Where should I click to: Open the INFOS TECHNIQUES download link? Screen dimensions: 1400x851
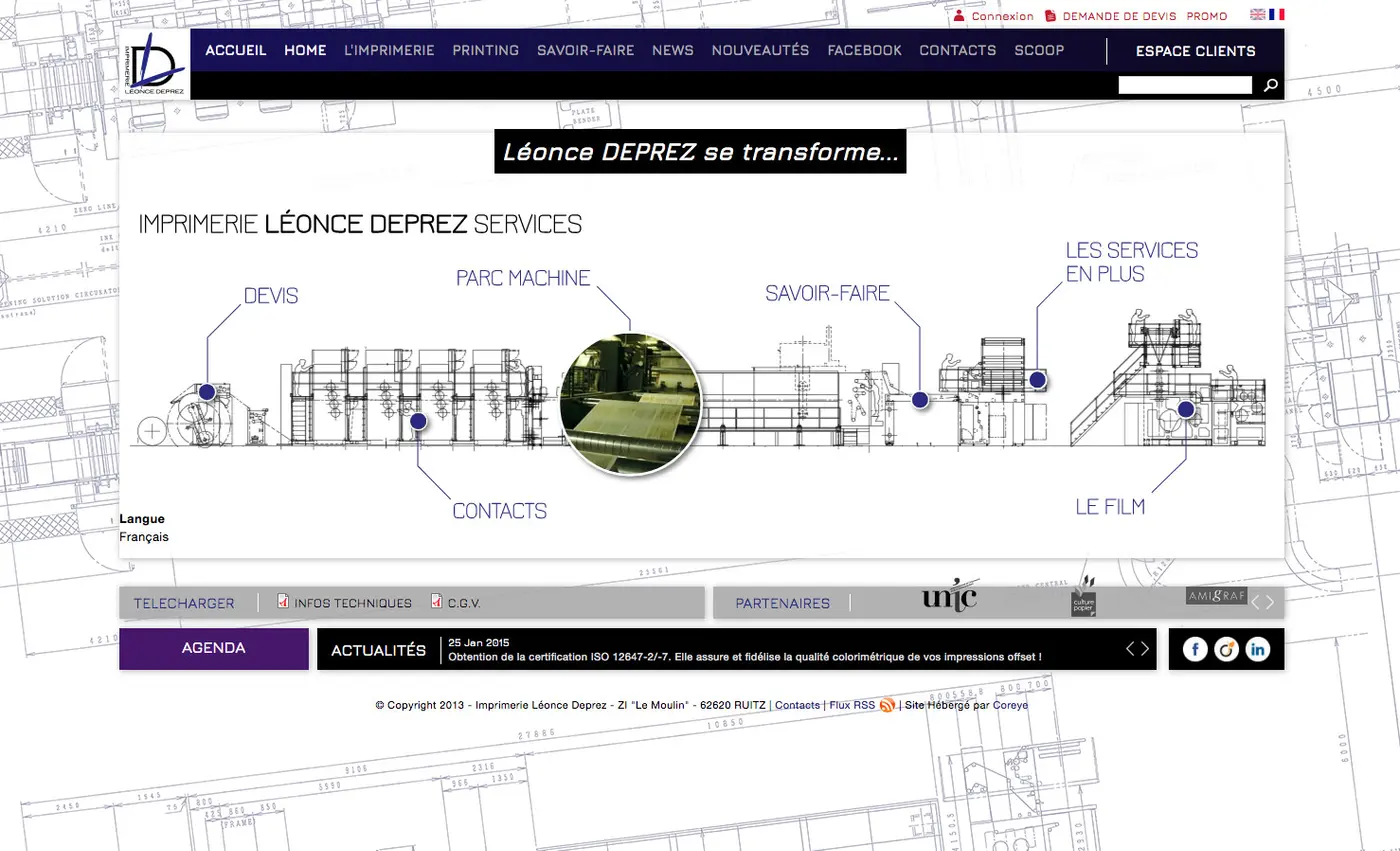pos(353,603)
